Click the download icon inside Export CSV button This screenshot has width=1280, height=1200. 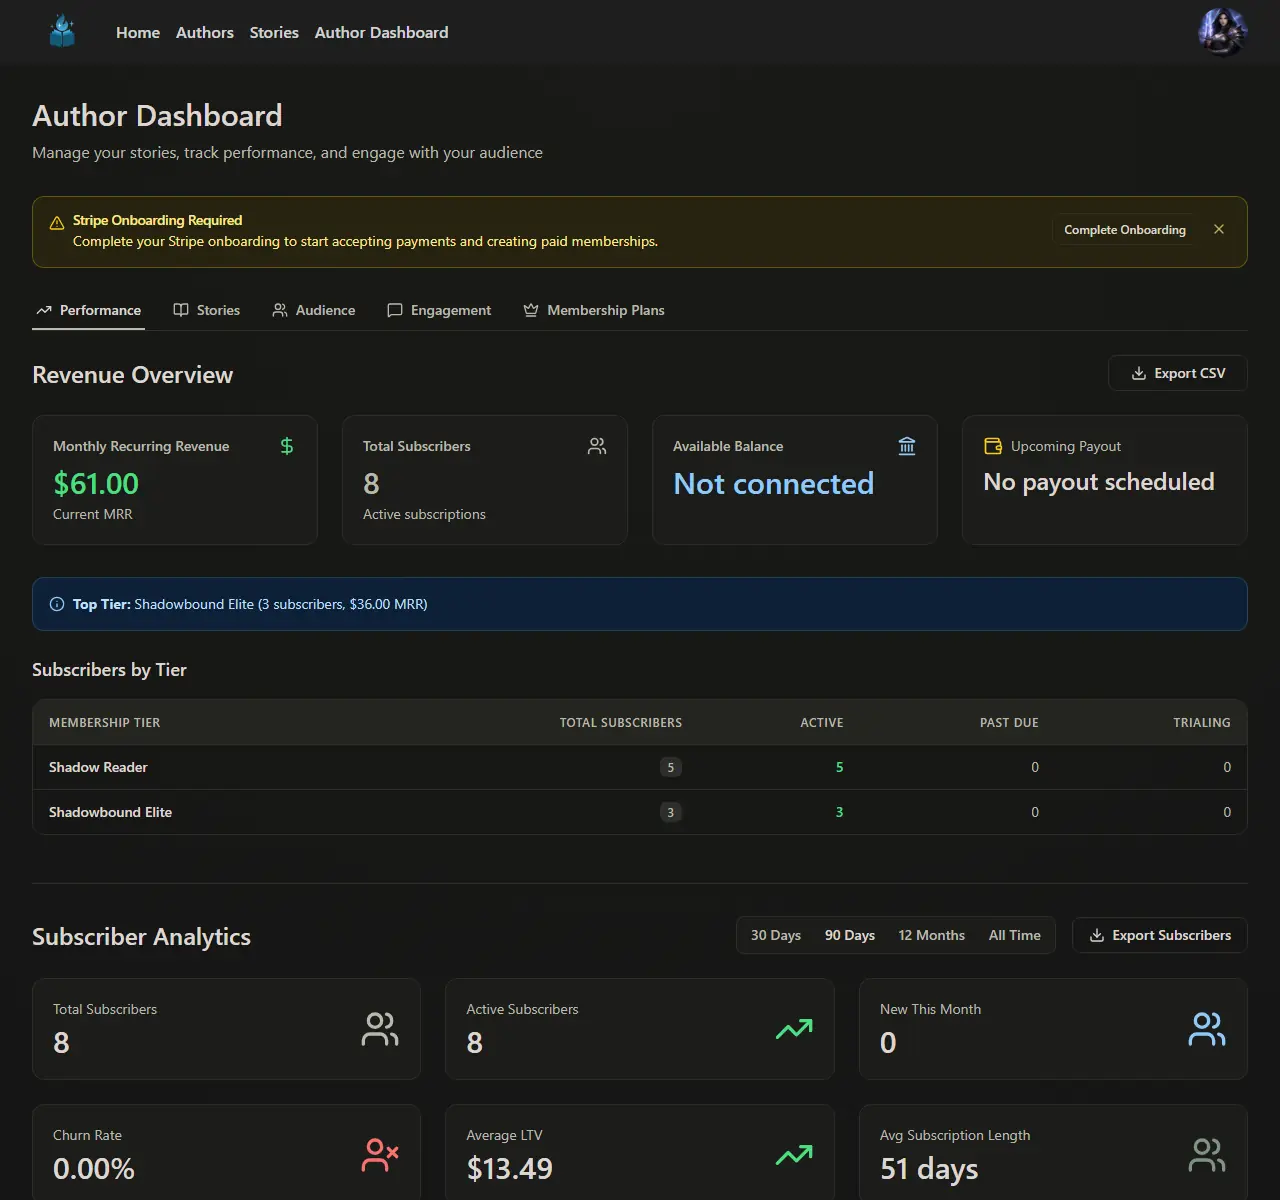pos(1138,373)
